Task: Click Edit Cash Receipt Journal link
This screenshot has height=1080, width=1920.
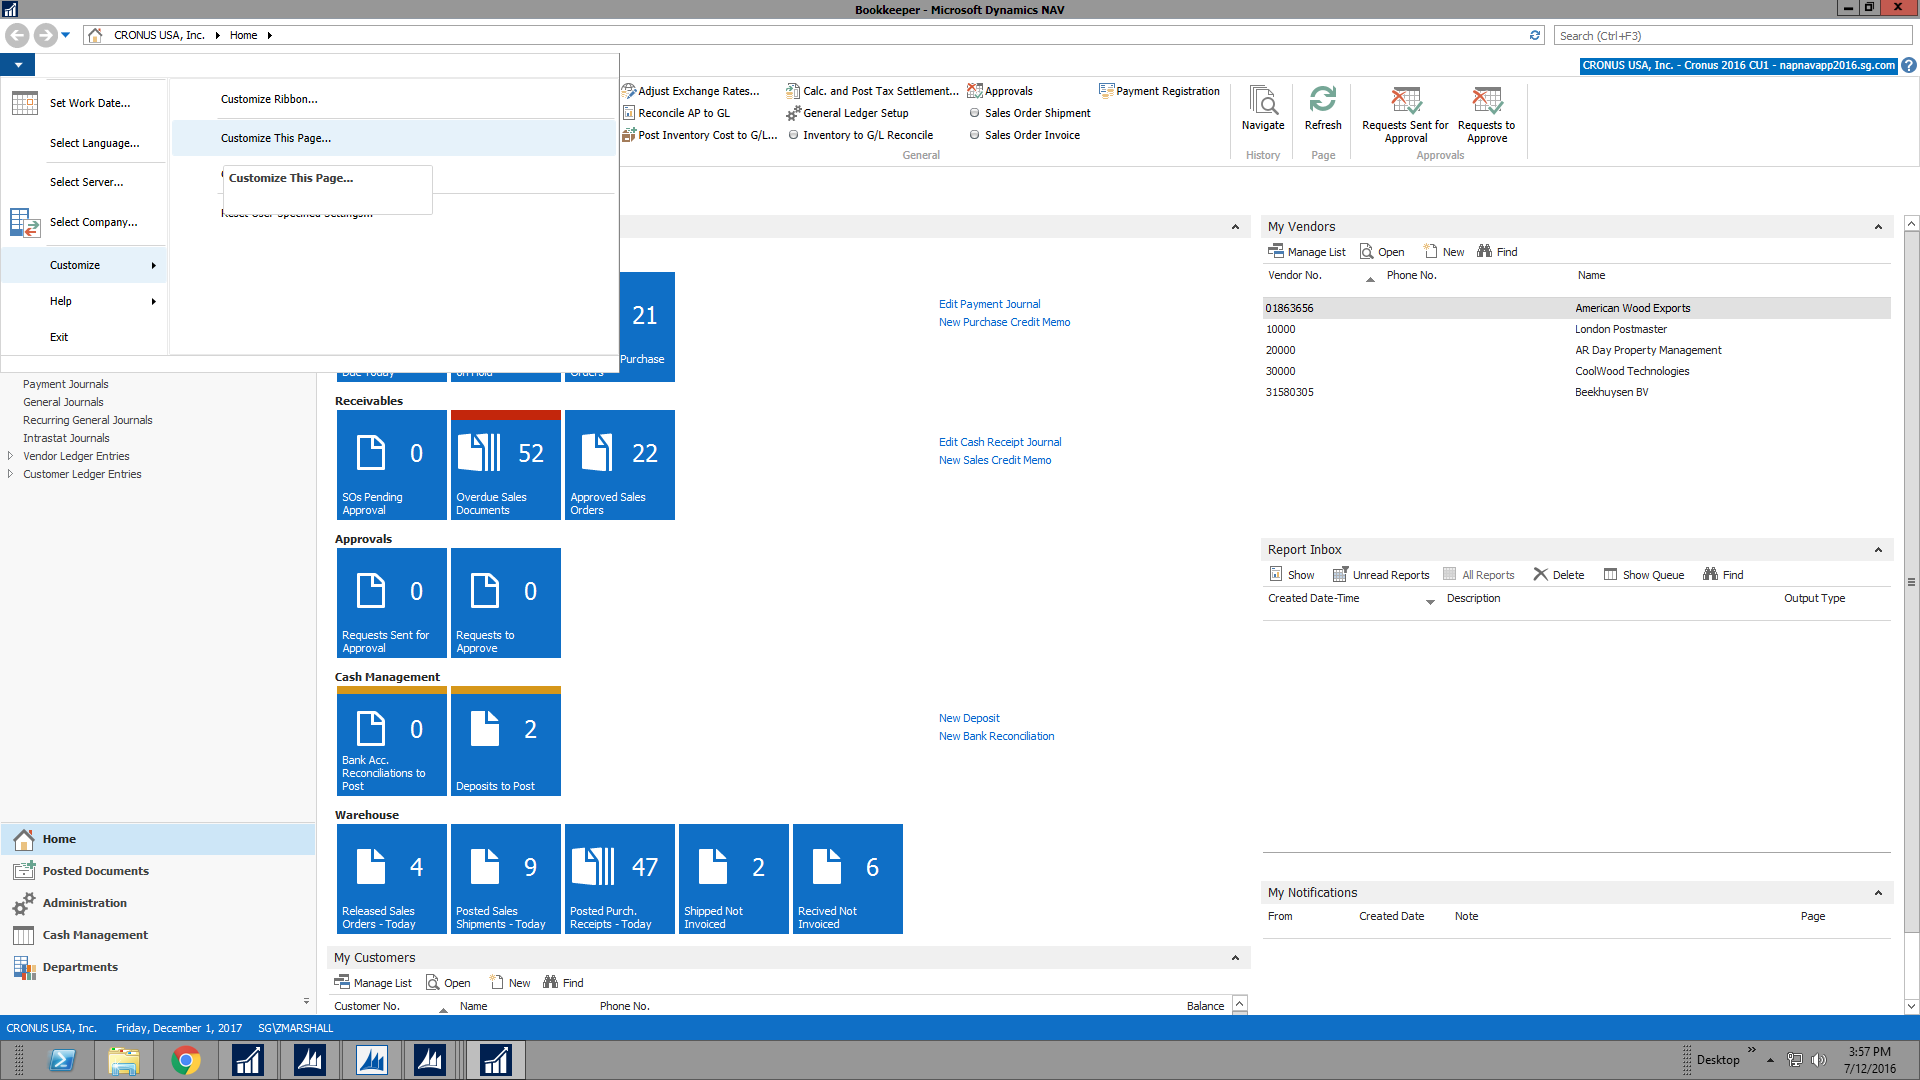Action: click(999, 442)
